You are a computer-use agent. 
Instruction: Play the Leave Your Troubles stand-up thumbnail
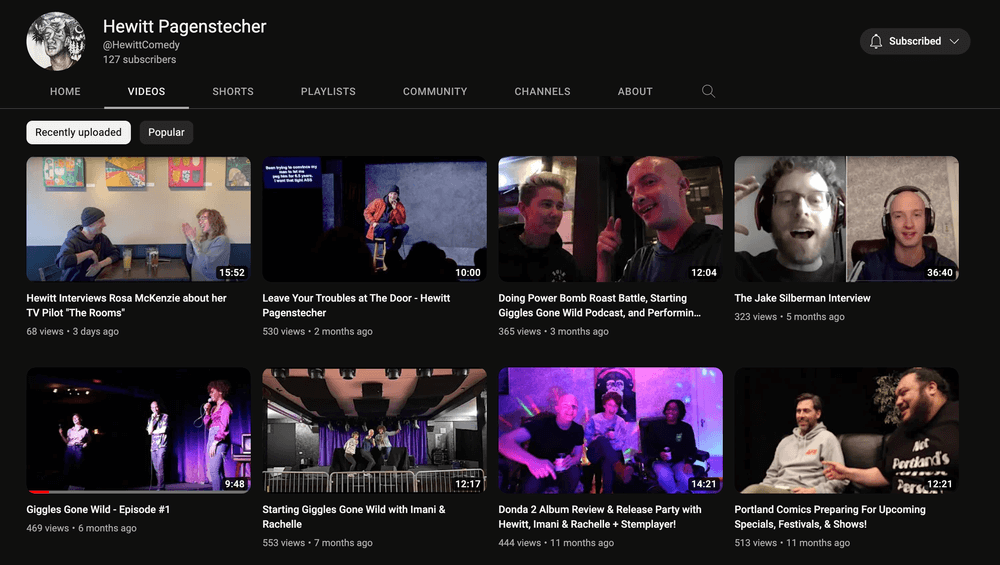pos(374,218)
